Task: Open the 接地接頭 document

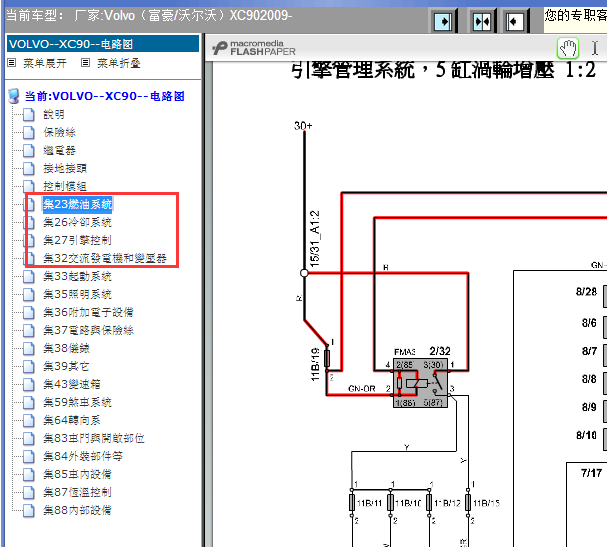Action: click(65, 168)
